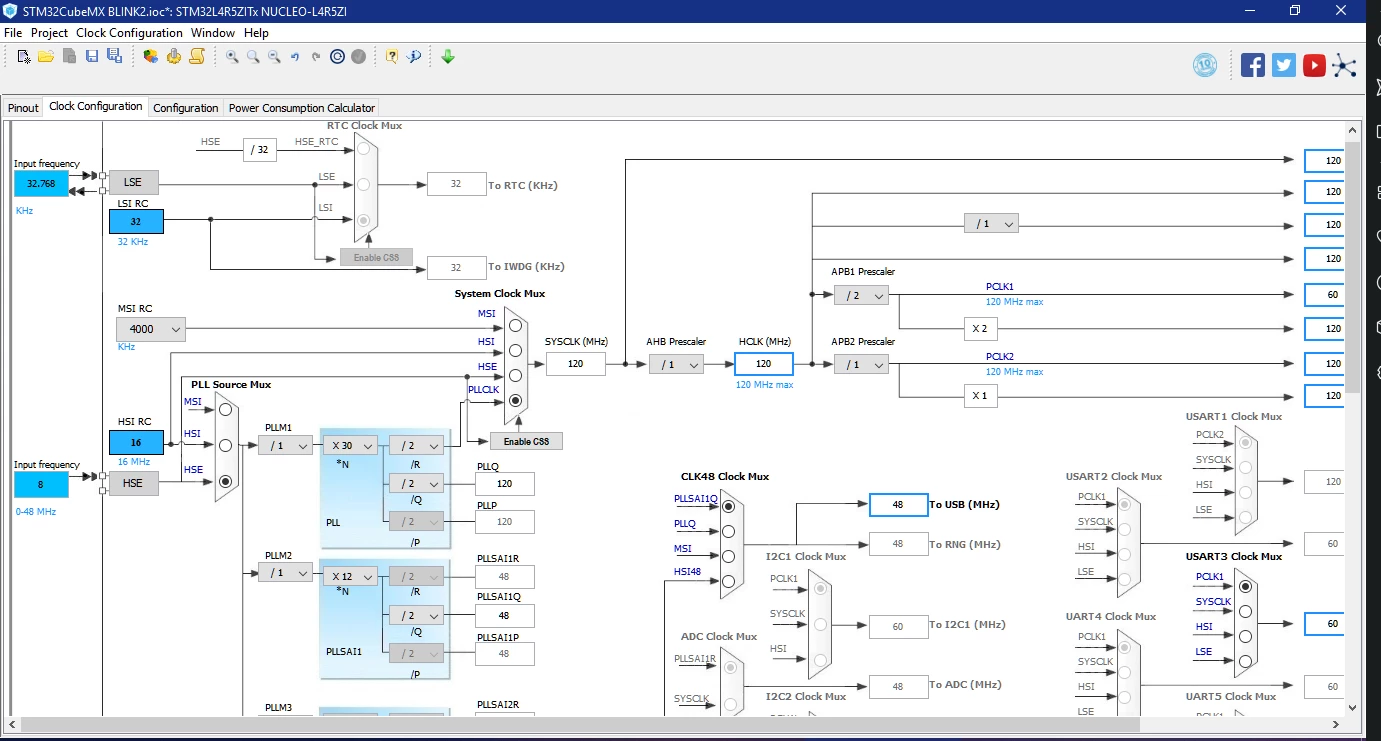Open the ST YouTube icon

click(x=1314, y=66)
